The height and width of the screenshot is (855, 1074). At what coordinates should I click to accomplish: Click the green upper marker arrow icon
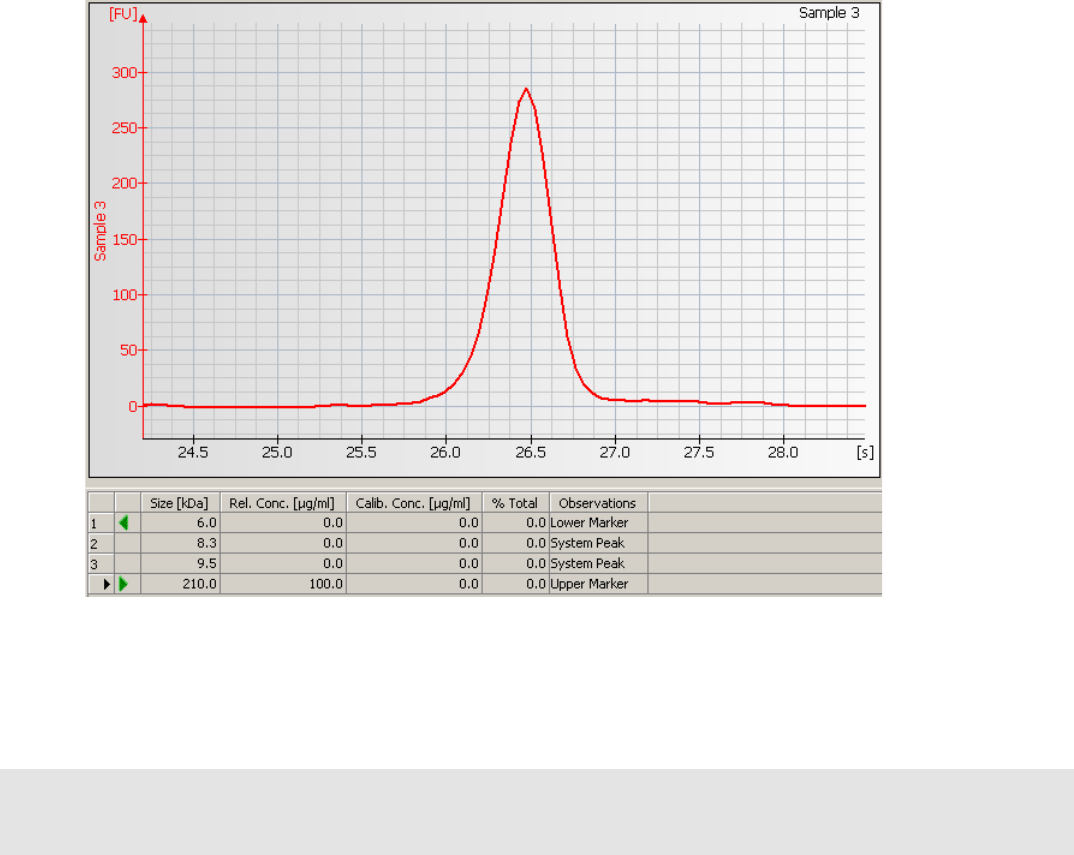[124, 584]
